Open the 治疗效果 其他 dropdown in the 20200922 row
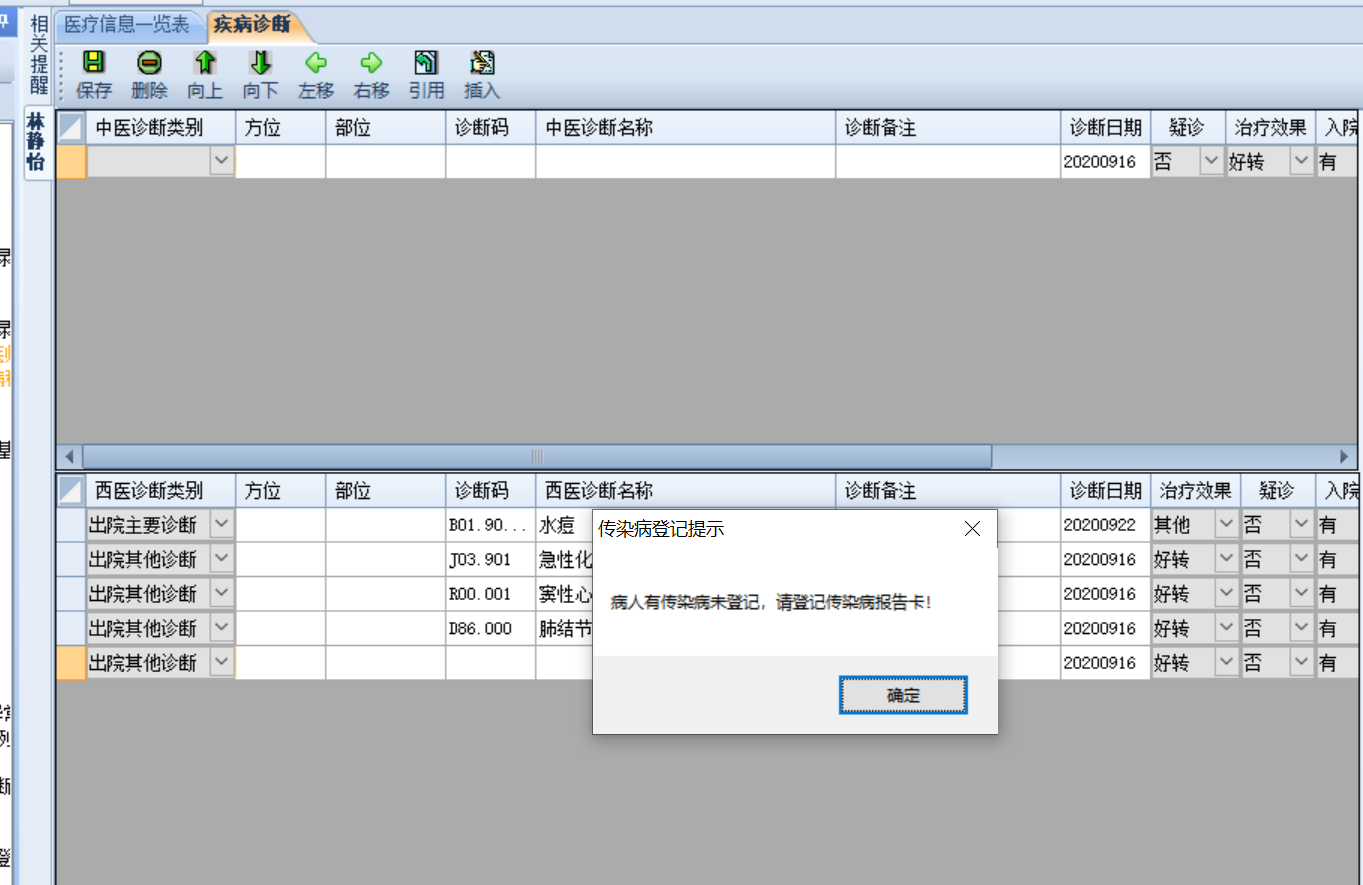The image size is (1363, 885). (1226, 524)
